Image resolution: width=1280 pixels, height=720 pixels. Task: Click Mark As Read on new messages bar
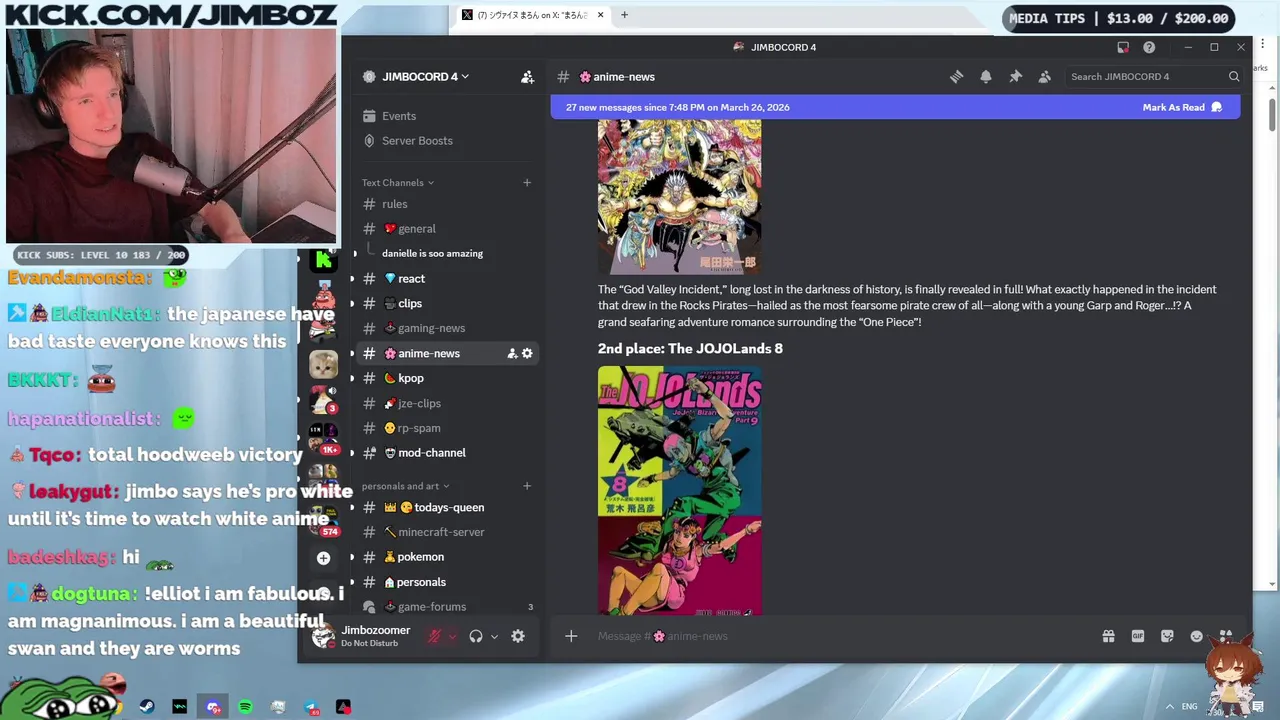coord(1182,107)
